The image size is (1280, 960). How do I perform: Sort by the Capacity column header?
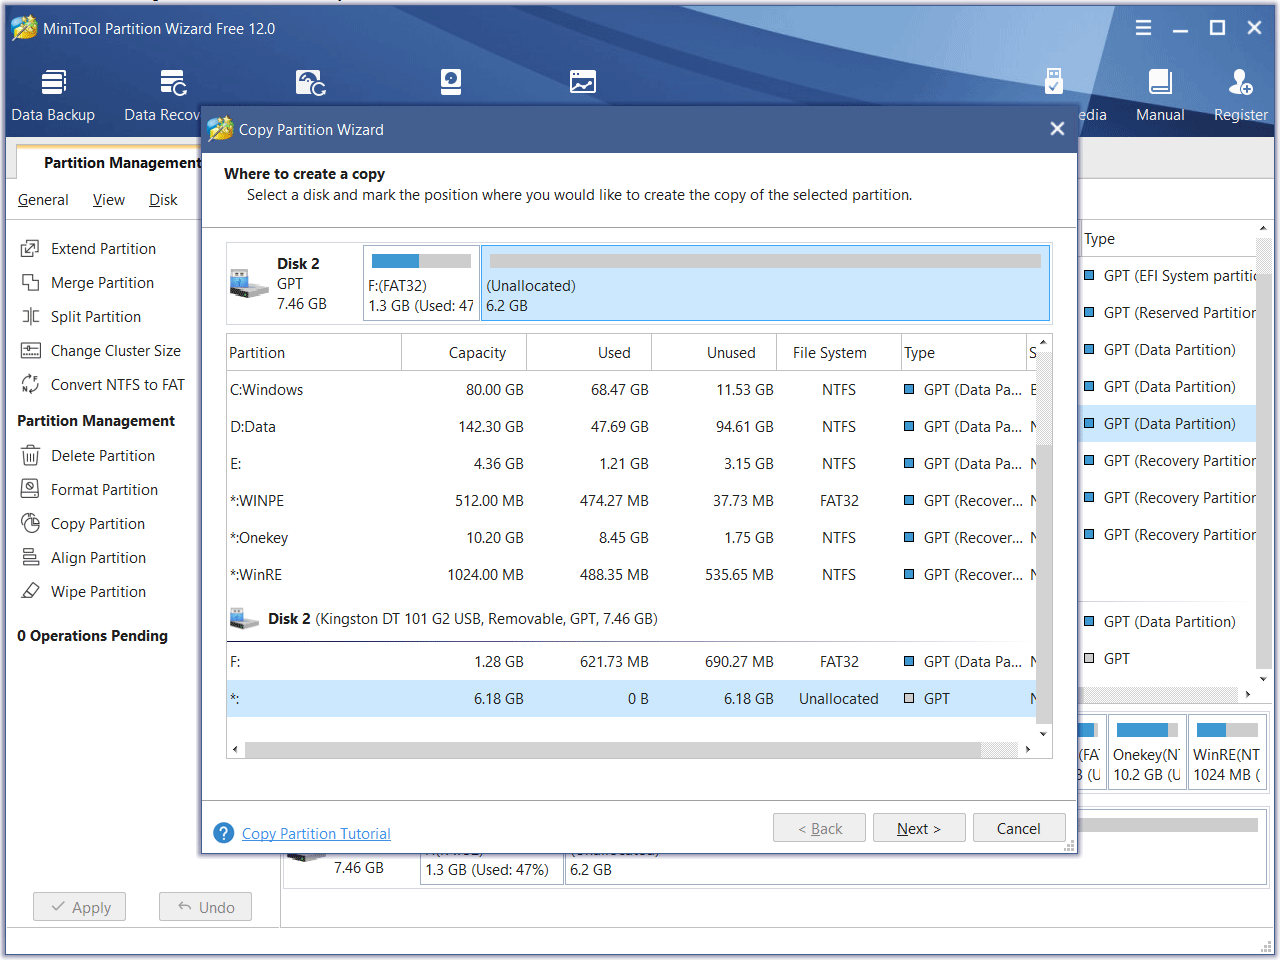coord(464,352)
